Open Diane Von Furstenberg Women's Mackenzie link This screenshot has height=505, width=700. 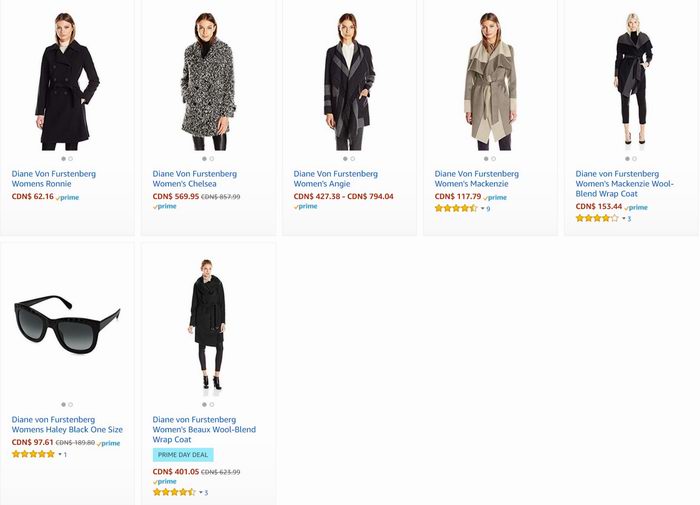tap(476, 179)
